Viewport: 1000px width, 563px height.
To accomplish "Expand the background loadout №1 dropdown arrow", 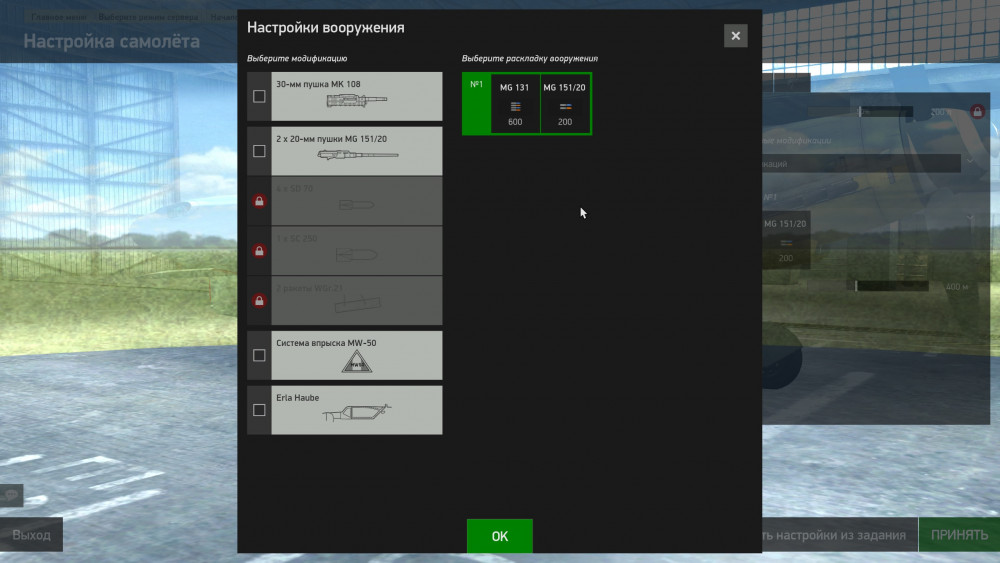I will click(970, 218).
